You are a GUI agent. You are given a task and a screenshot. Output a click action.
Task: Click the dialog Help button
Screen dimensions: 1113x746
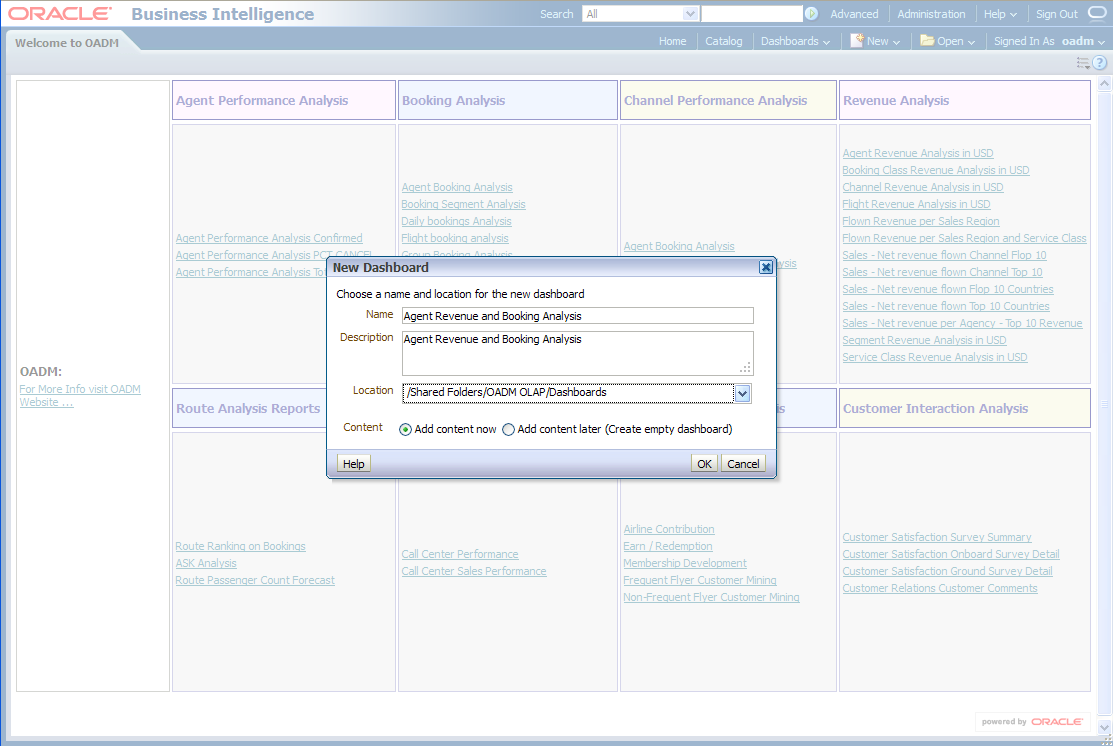(353, 464)
